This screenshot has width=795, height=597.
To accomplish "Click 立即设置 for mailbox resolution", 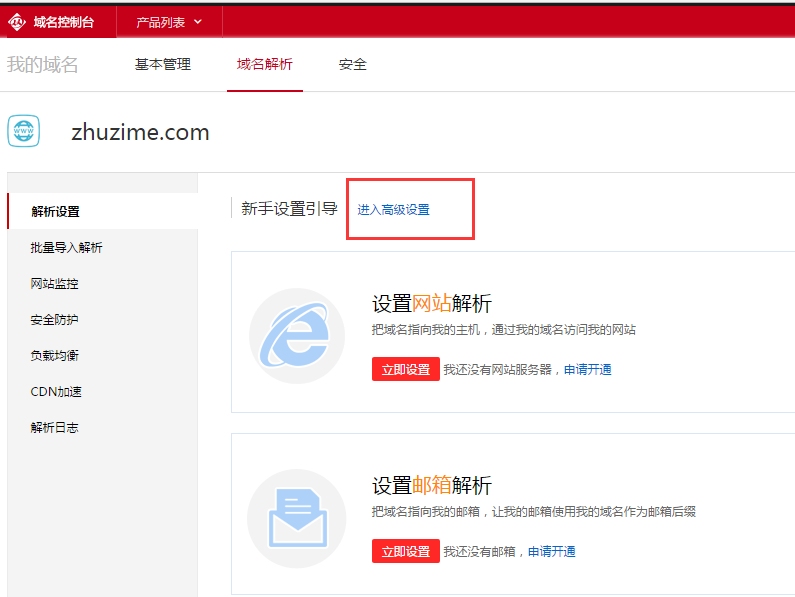I will (x=406, y=551).
